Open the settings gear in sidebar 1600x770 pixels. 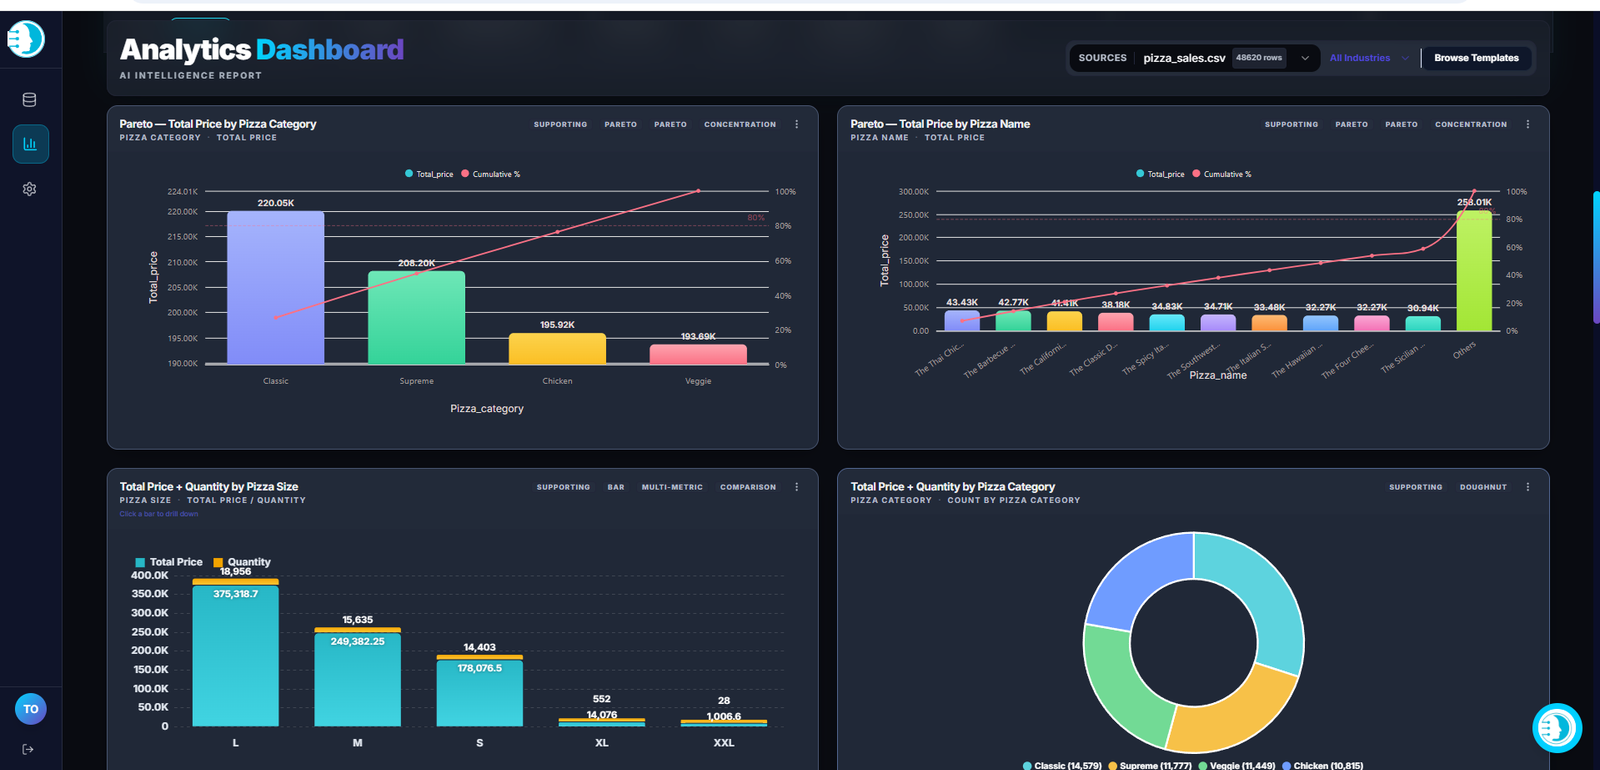click(29, 189)
